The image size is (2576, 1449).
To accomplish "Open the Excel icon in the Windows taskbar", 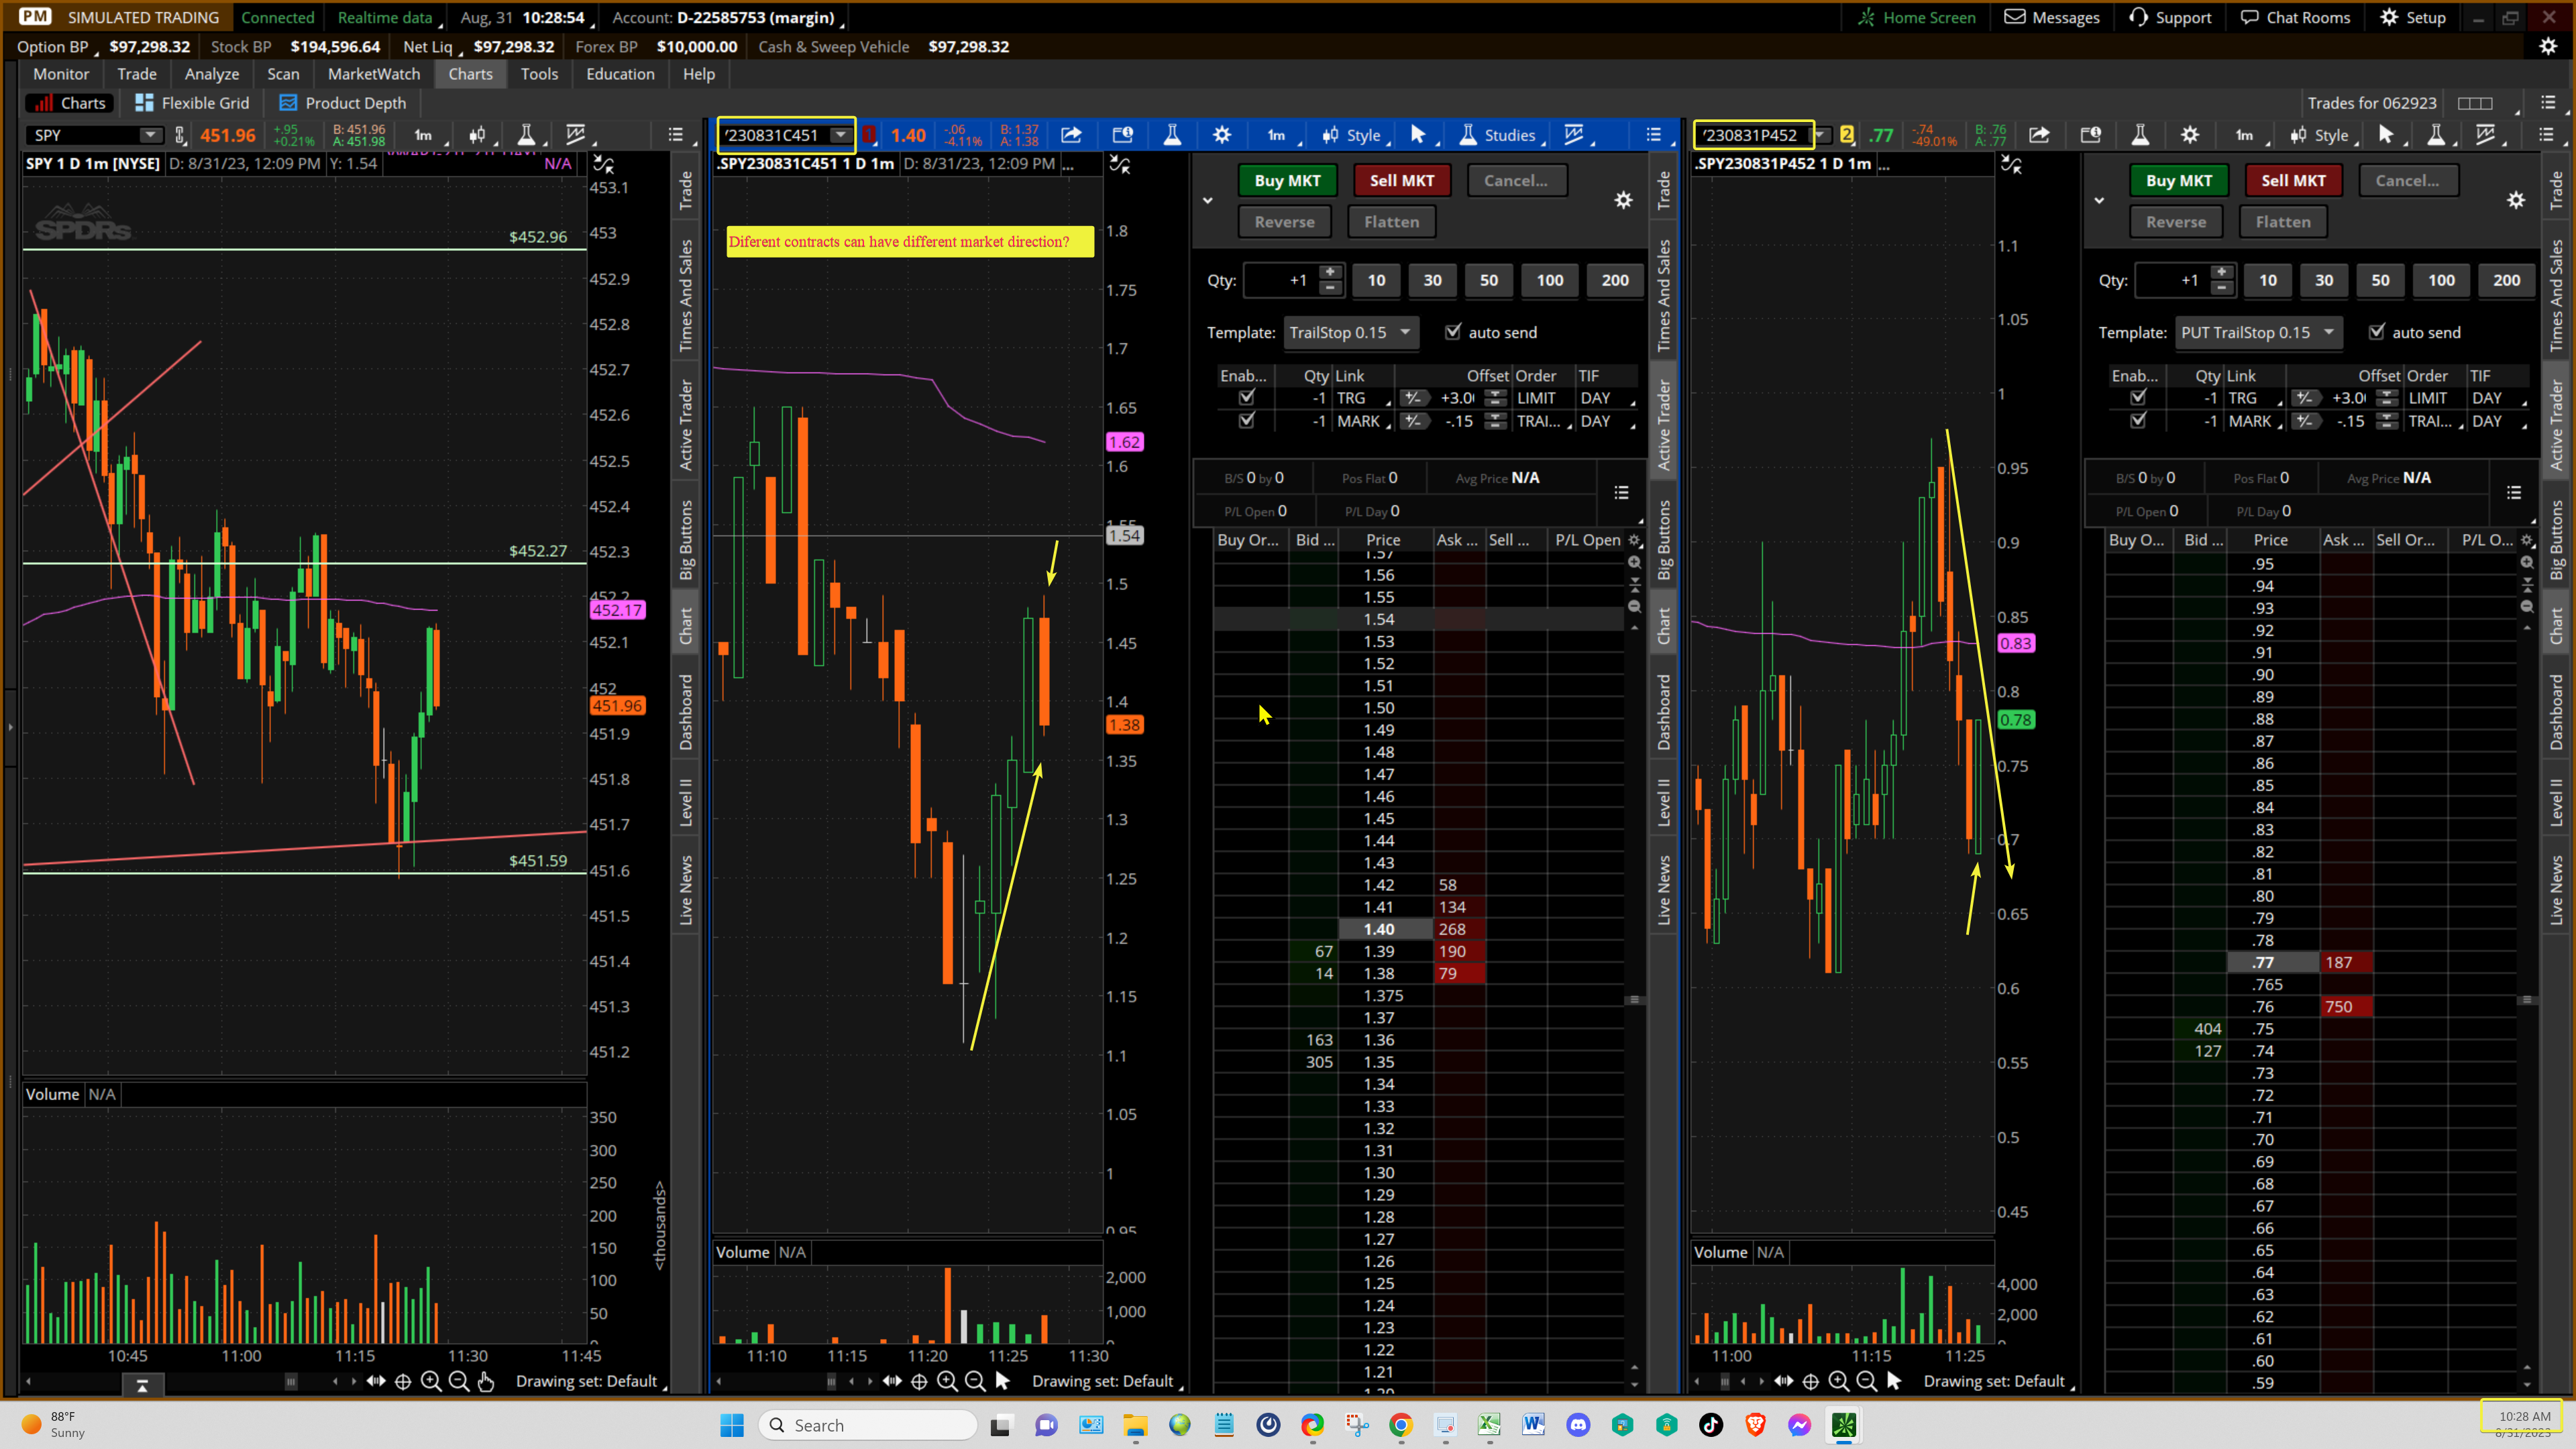I will point(1489,1425).
